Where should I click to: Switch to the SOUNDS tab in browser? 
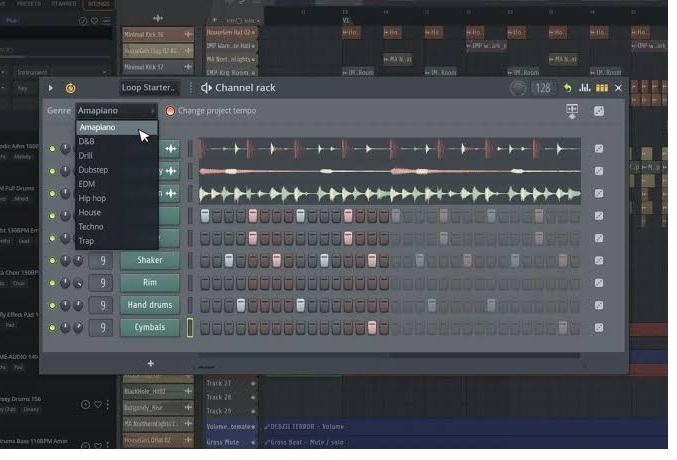99,4
